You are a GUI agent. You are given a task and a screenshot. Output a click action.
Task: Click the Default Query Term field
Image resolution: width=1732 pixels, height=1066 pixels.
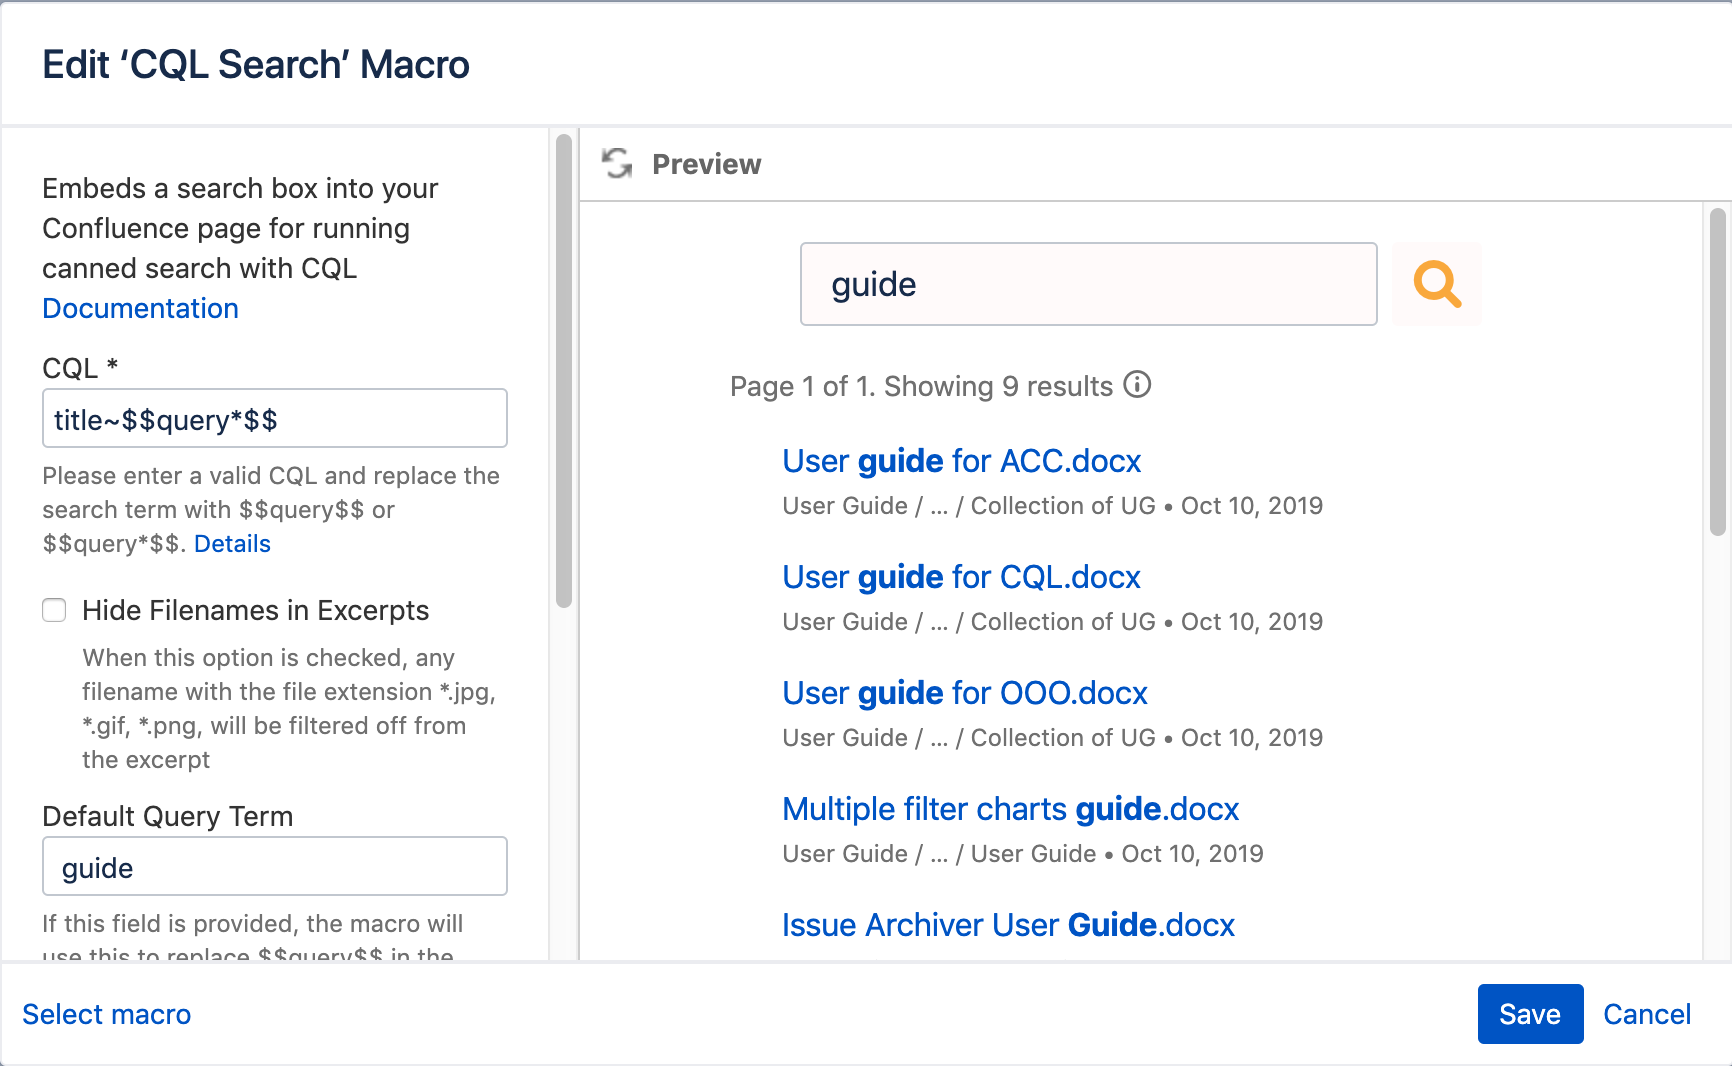pyautogui.click(x=274, y=866)
